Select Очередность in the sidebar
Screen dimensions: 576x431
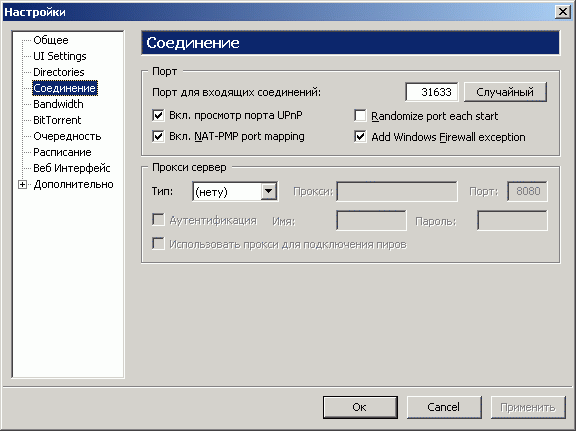[67, 136]
